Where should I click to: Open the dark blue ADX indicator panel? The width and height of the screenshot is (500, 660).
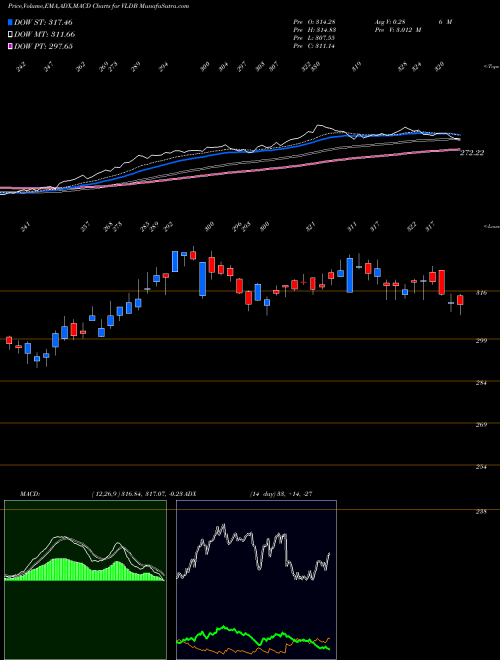click(x=256, y=580)
